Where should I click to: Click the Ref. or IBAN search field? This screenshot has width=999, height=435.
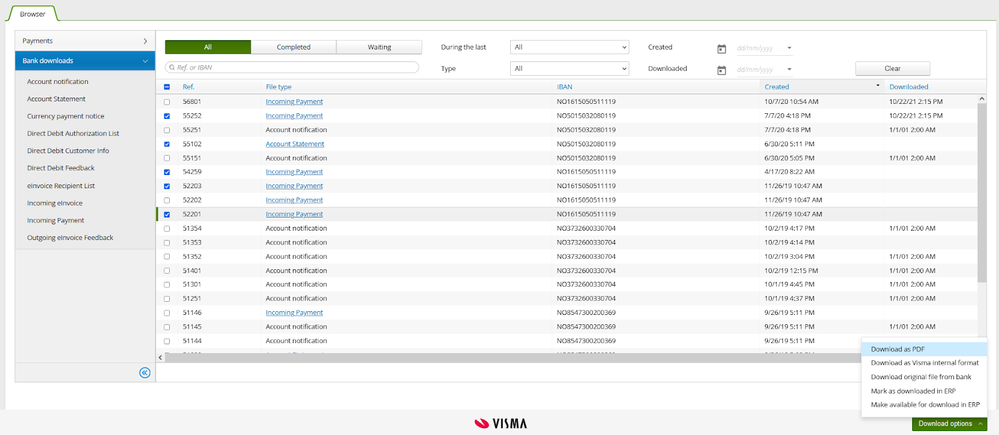(x=292, y=68)
